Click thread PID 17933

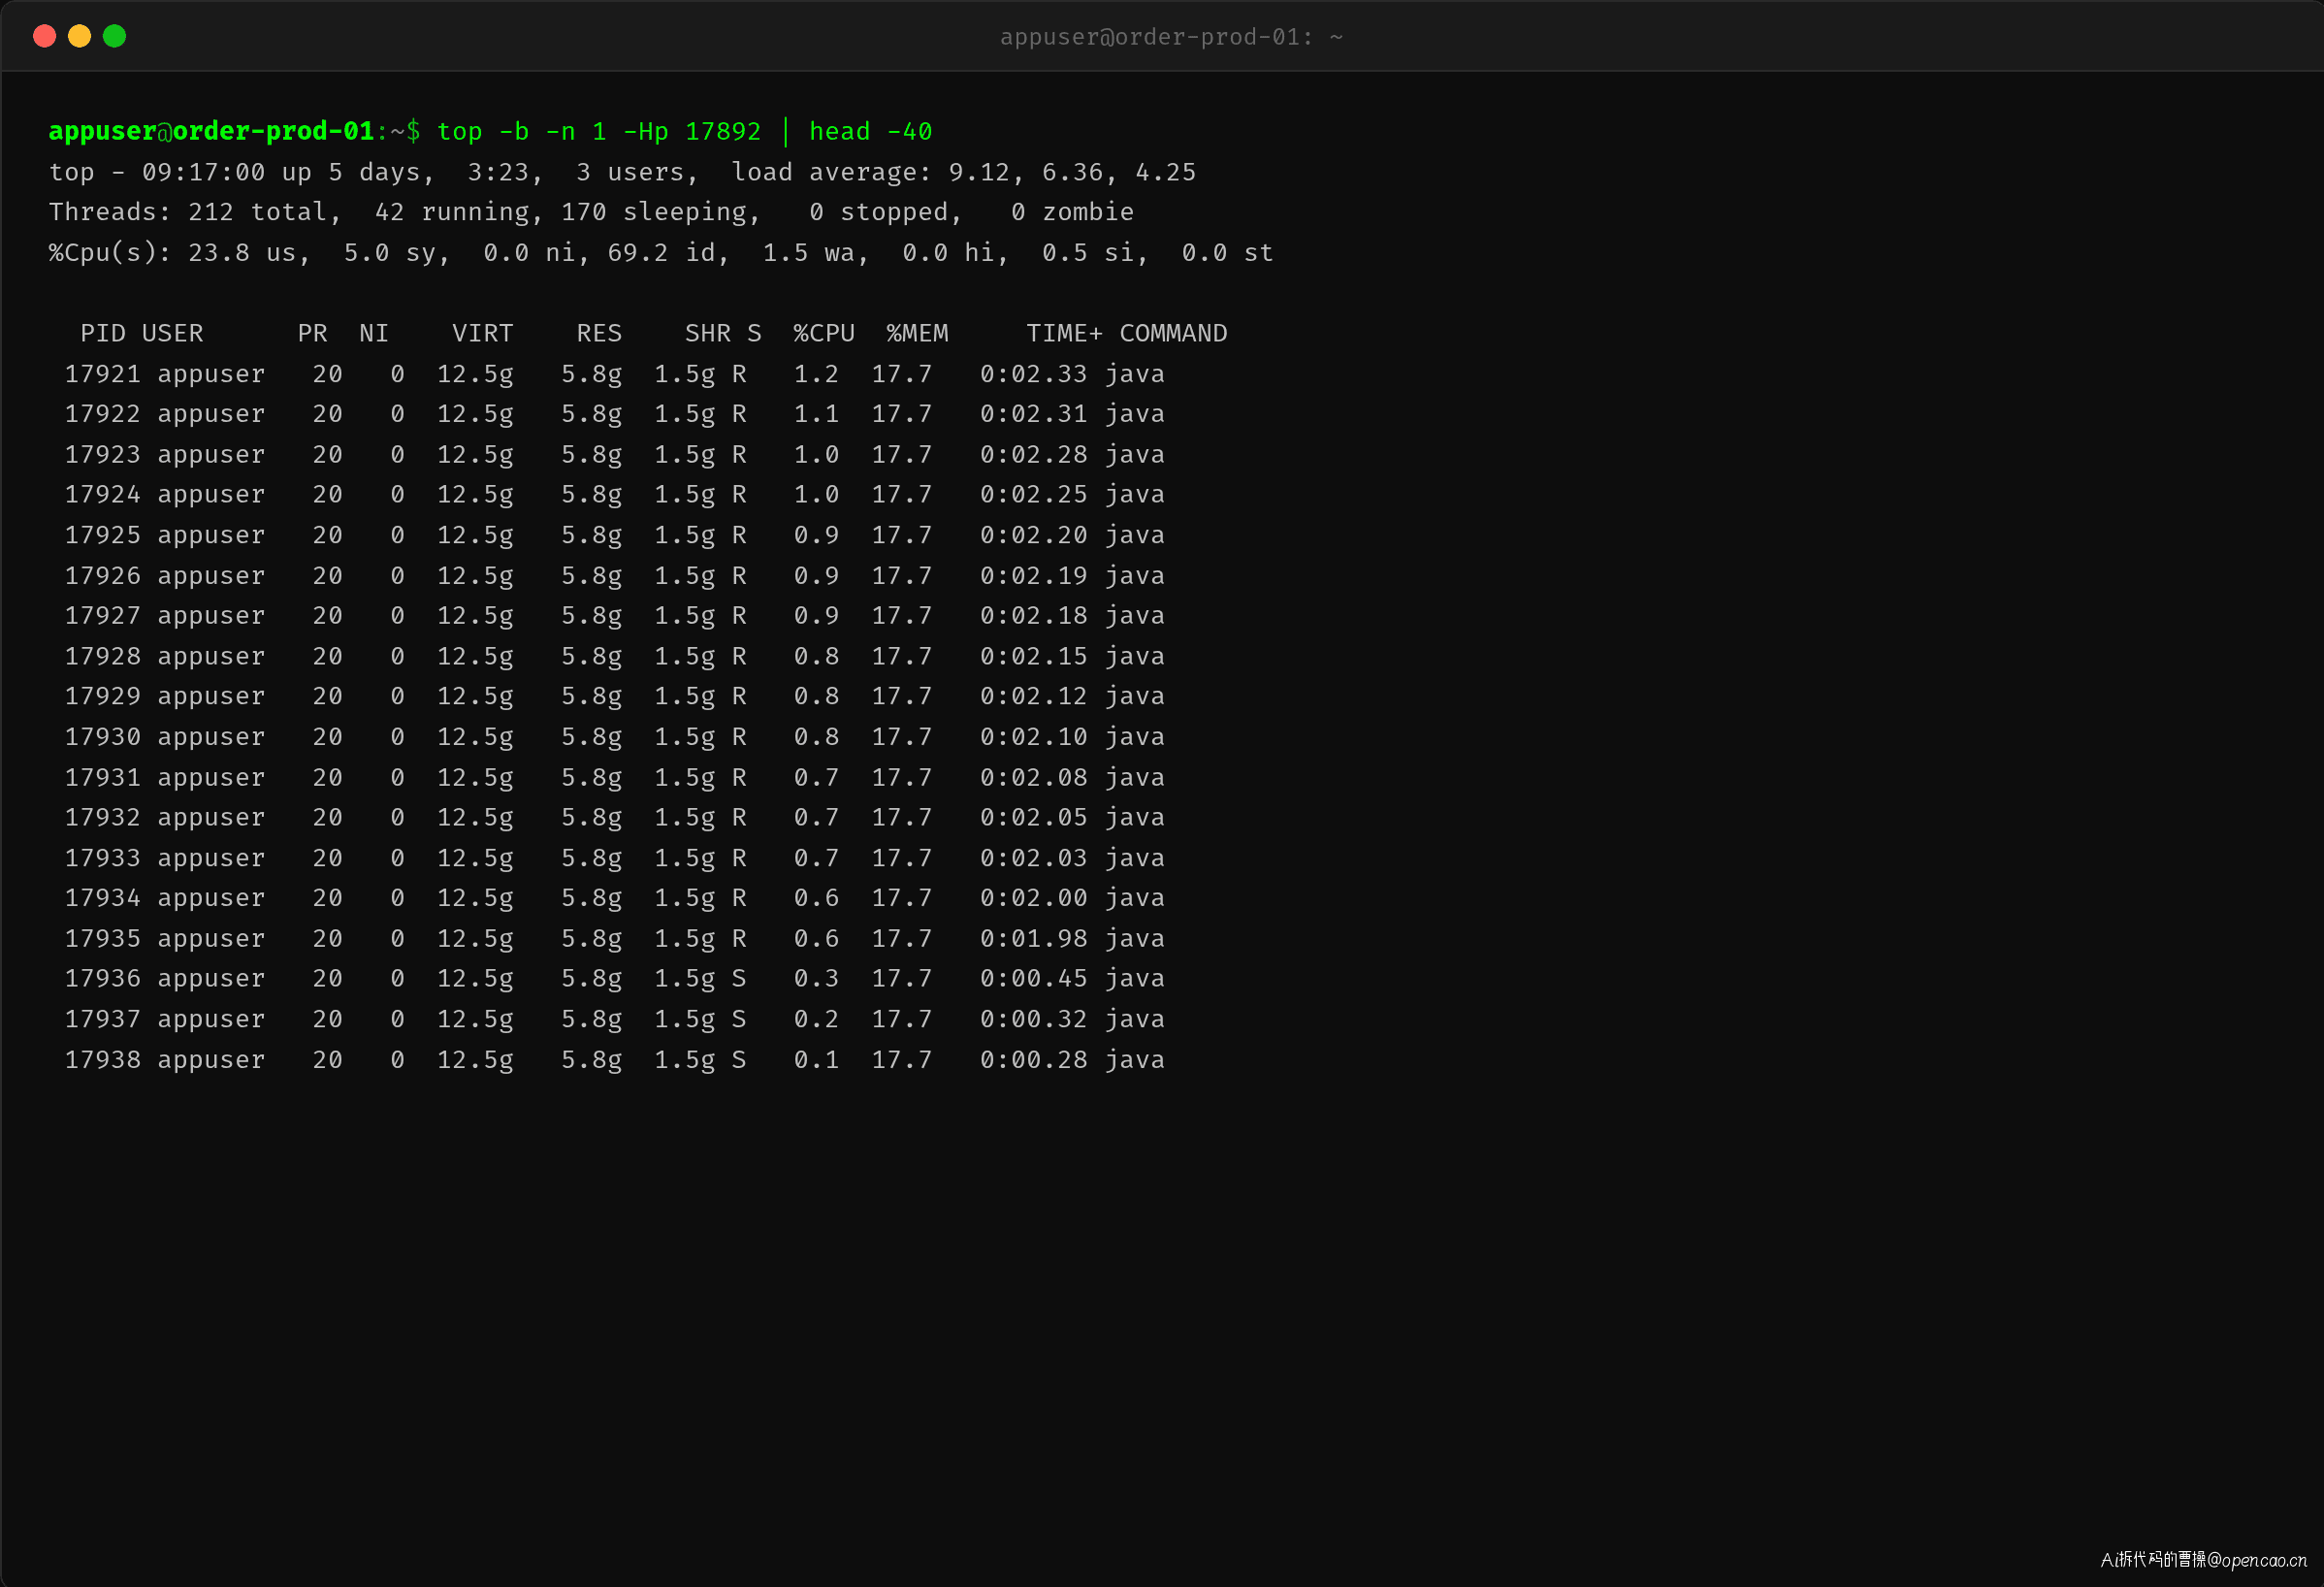(x=103, y=857)
